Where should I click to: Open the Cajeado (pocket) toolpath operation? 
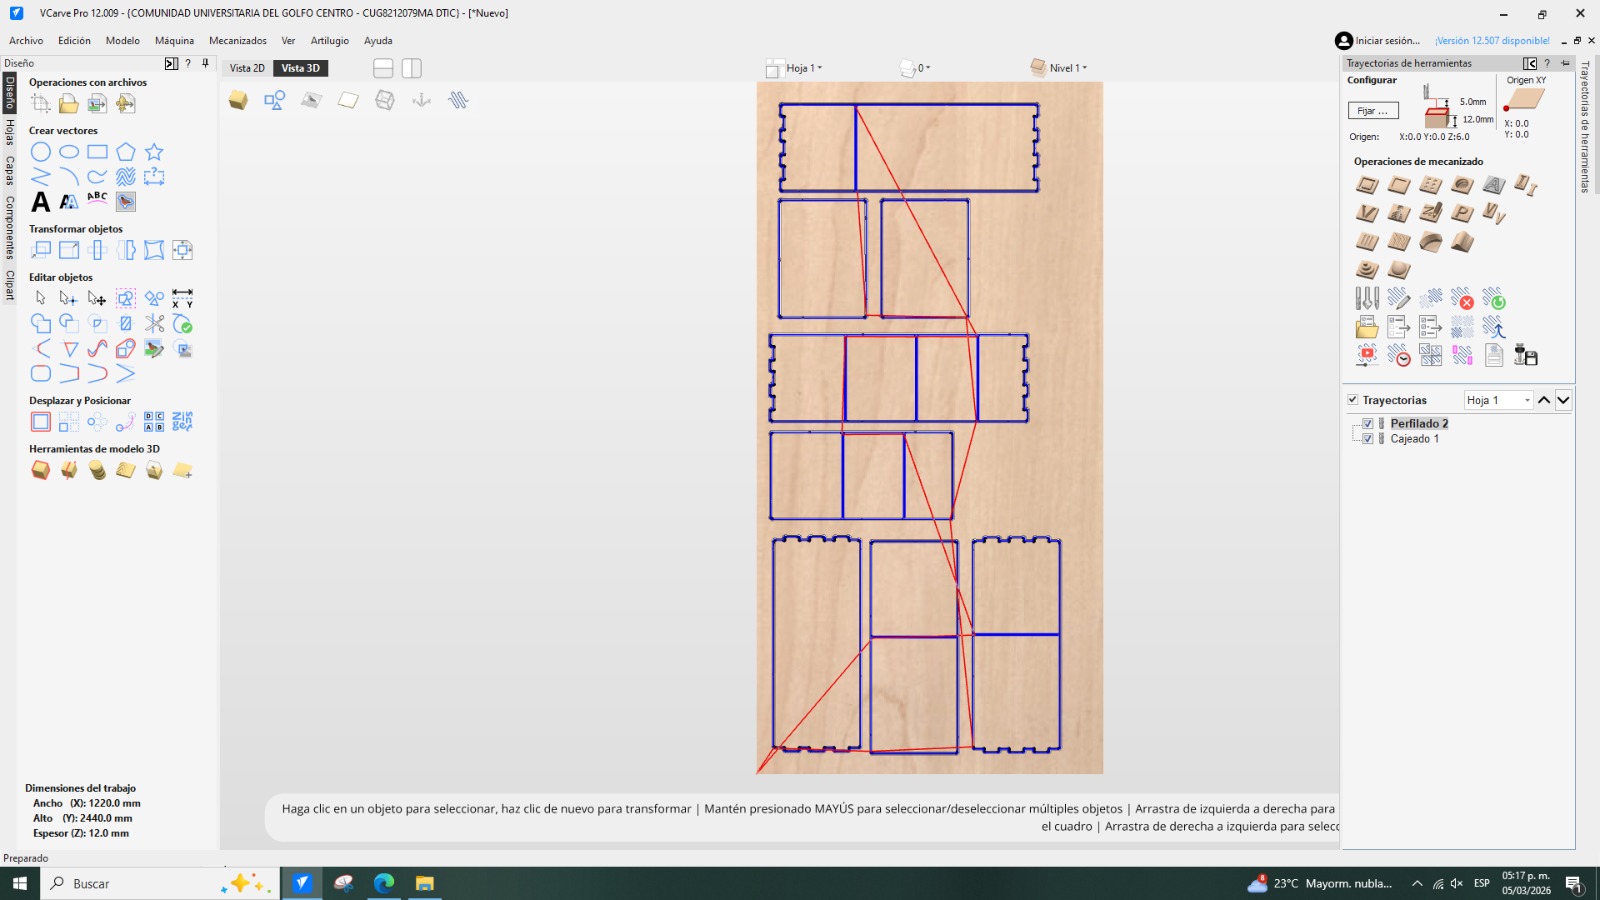(x=1398, y=184)
